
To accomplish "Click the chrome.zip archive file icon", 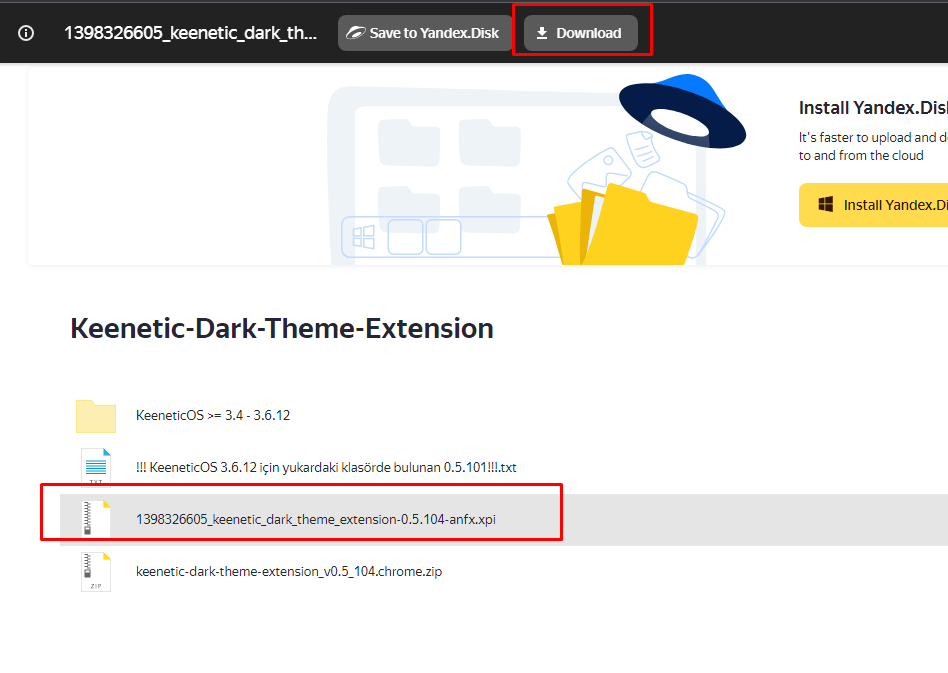I will click(x=96, y=572).
